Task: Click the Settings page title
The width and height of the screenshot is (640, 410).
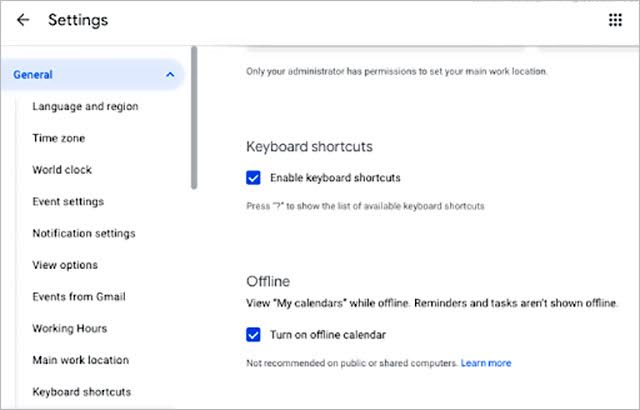Action: tap(78, 20)
